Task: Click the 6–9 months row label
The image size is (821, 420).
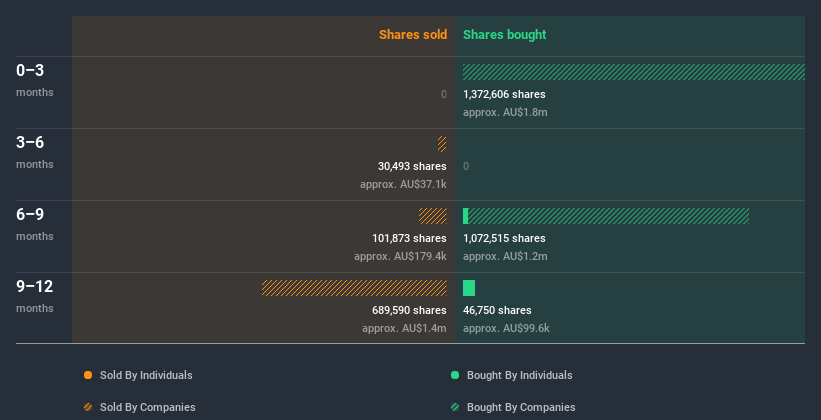Action: [x=35, y=224]
